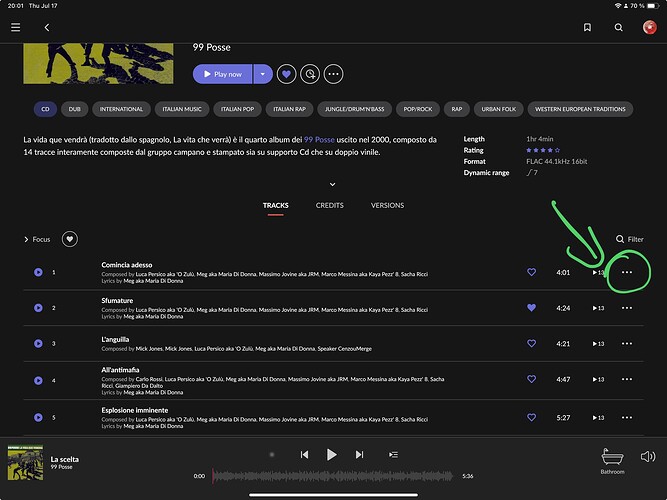The image size is (667, 500).
Task: Select the URBAN FOLK genre tag
Action: click(x=499, y=109)
